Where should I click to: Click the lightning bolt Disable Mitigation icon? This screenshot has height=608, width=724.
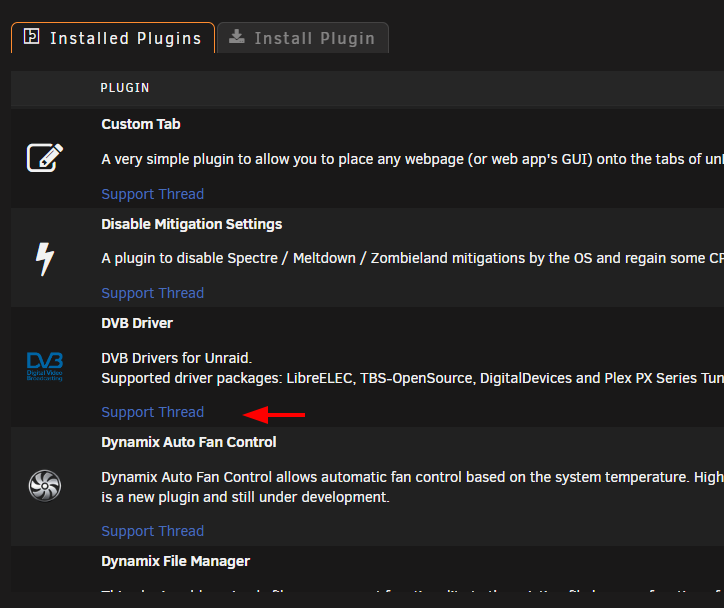point(45,259)
